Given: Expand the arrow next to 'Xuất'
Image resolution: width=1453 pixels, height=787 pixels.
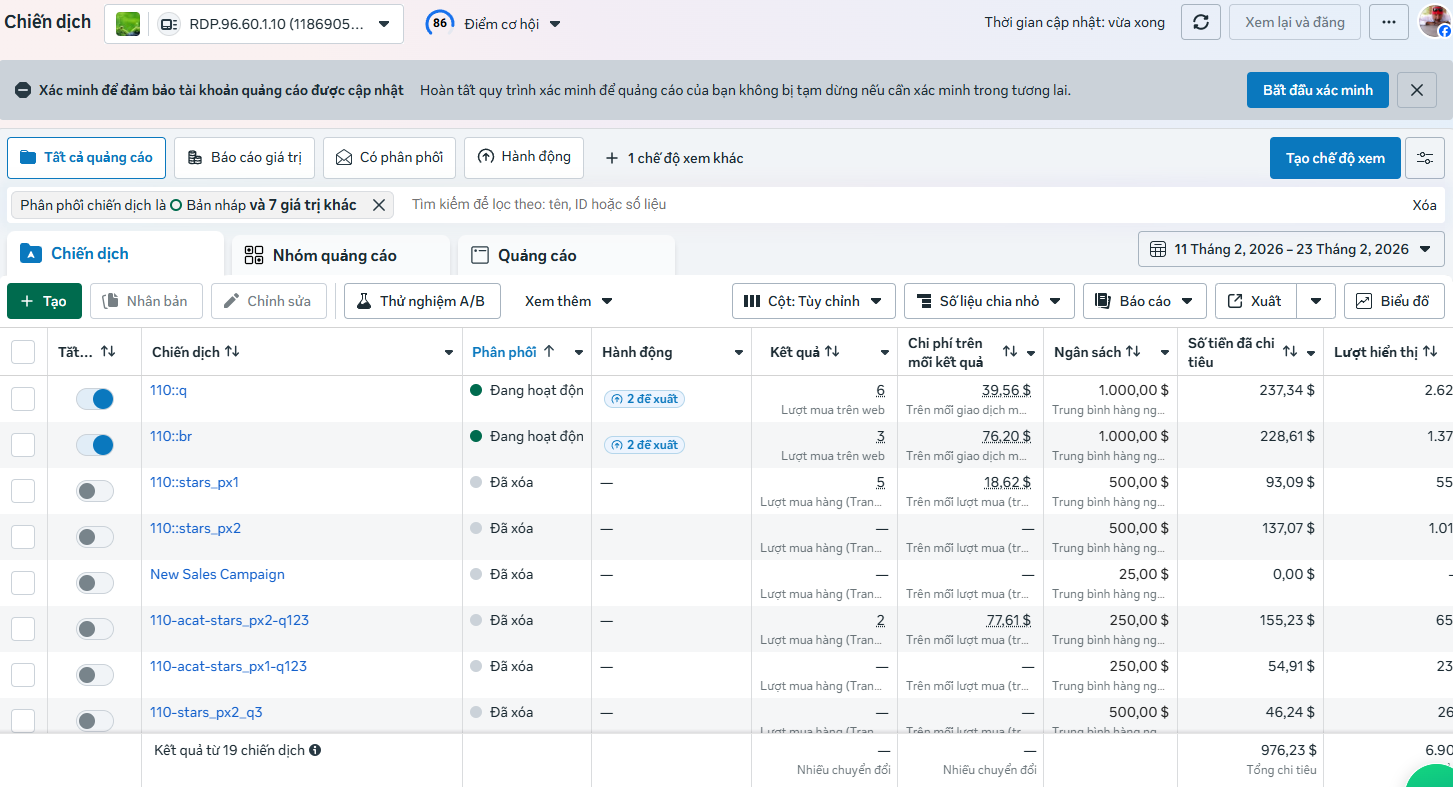Looking at the screenshot, I should click(x=1316, y=301).
